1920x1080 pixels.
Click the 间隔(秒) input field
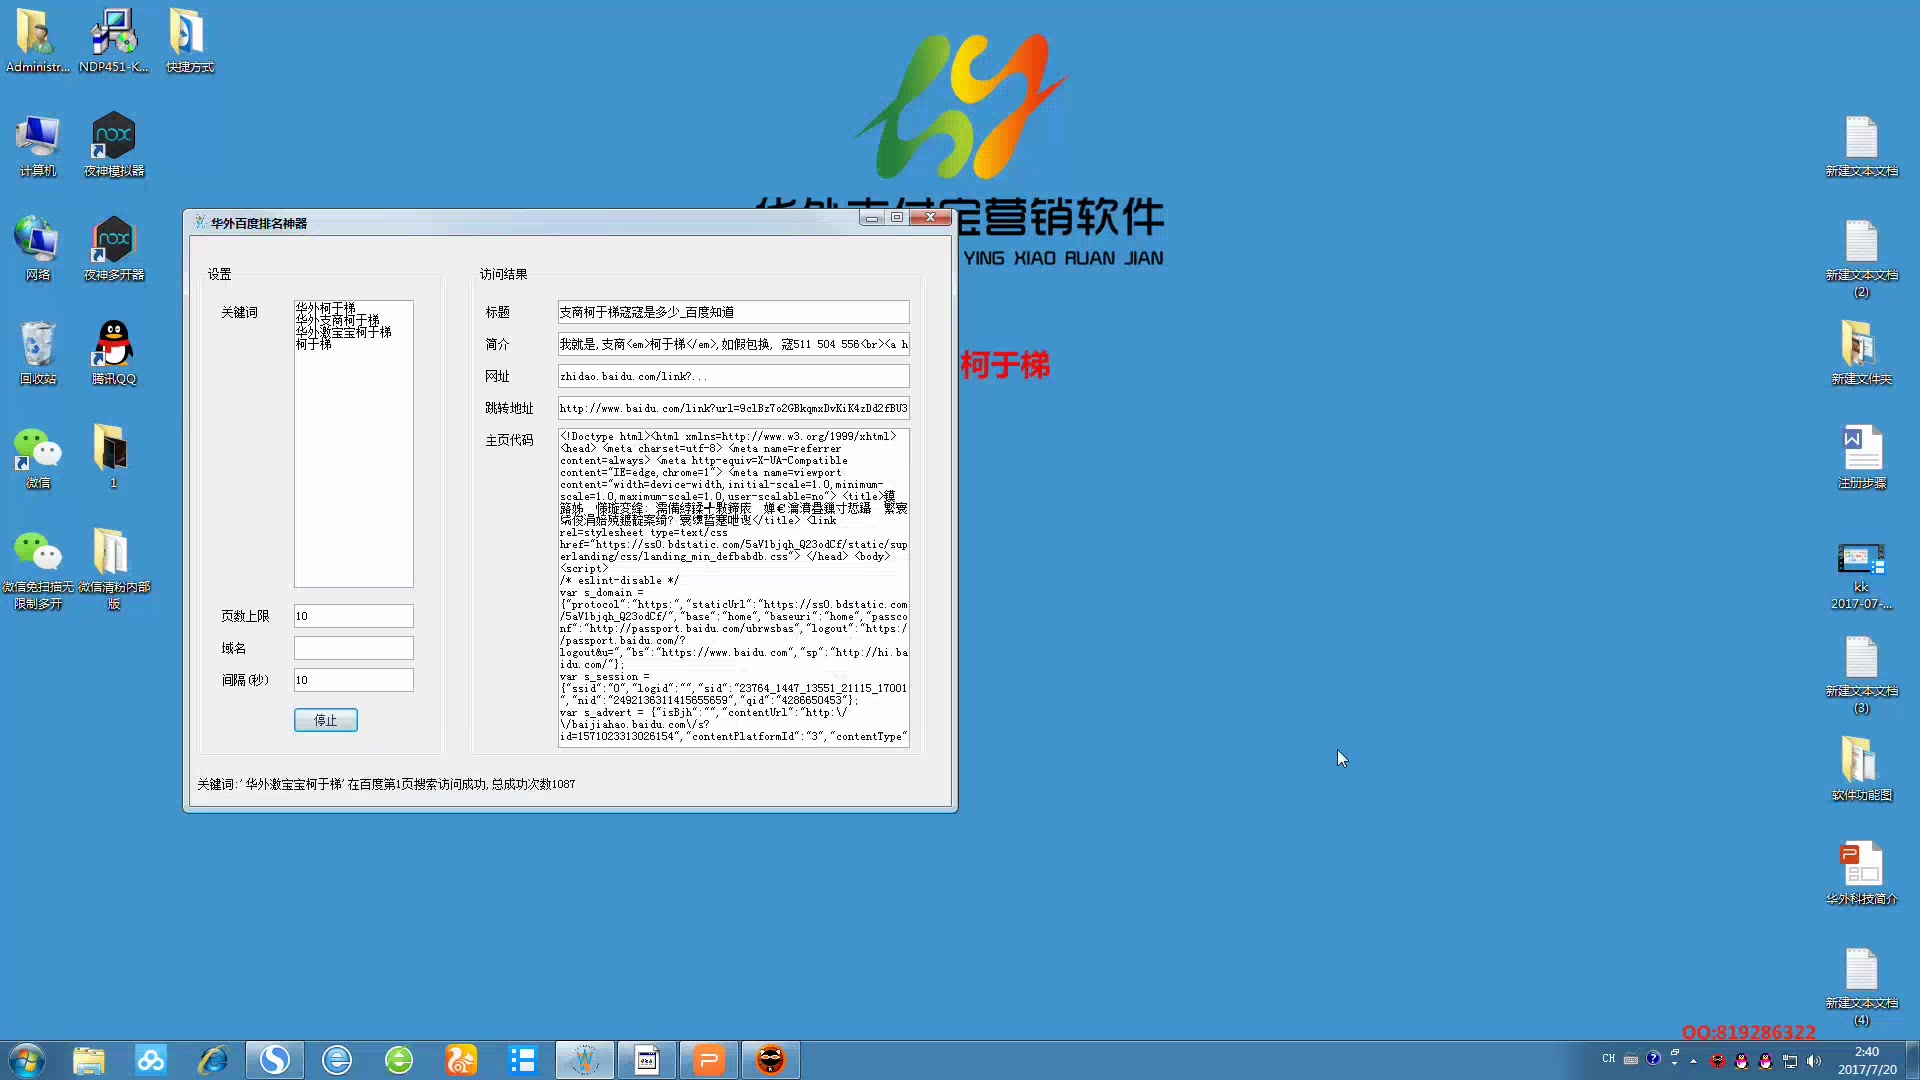(353, 680)
